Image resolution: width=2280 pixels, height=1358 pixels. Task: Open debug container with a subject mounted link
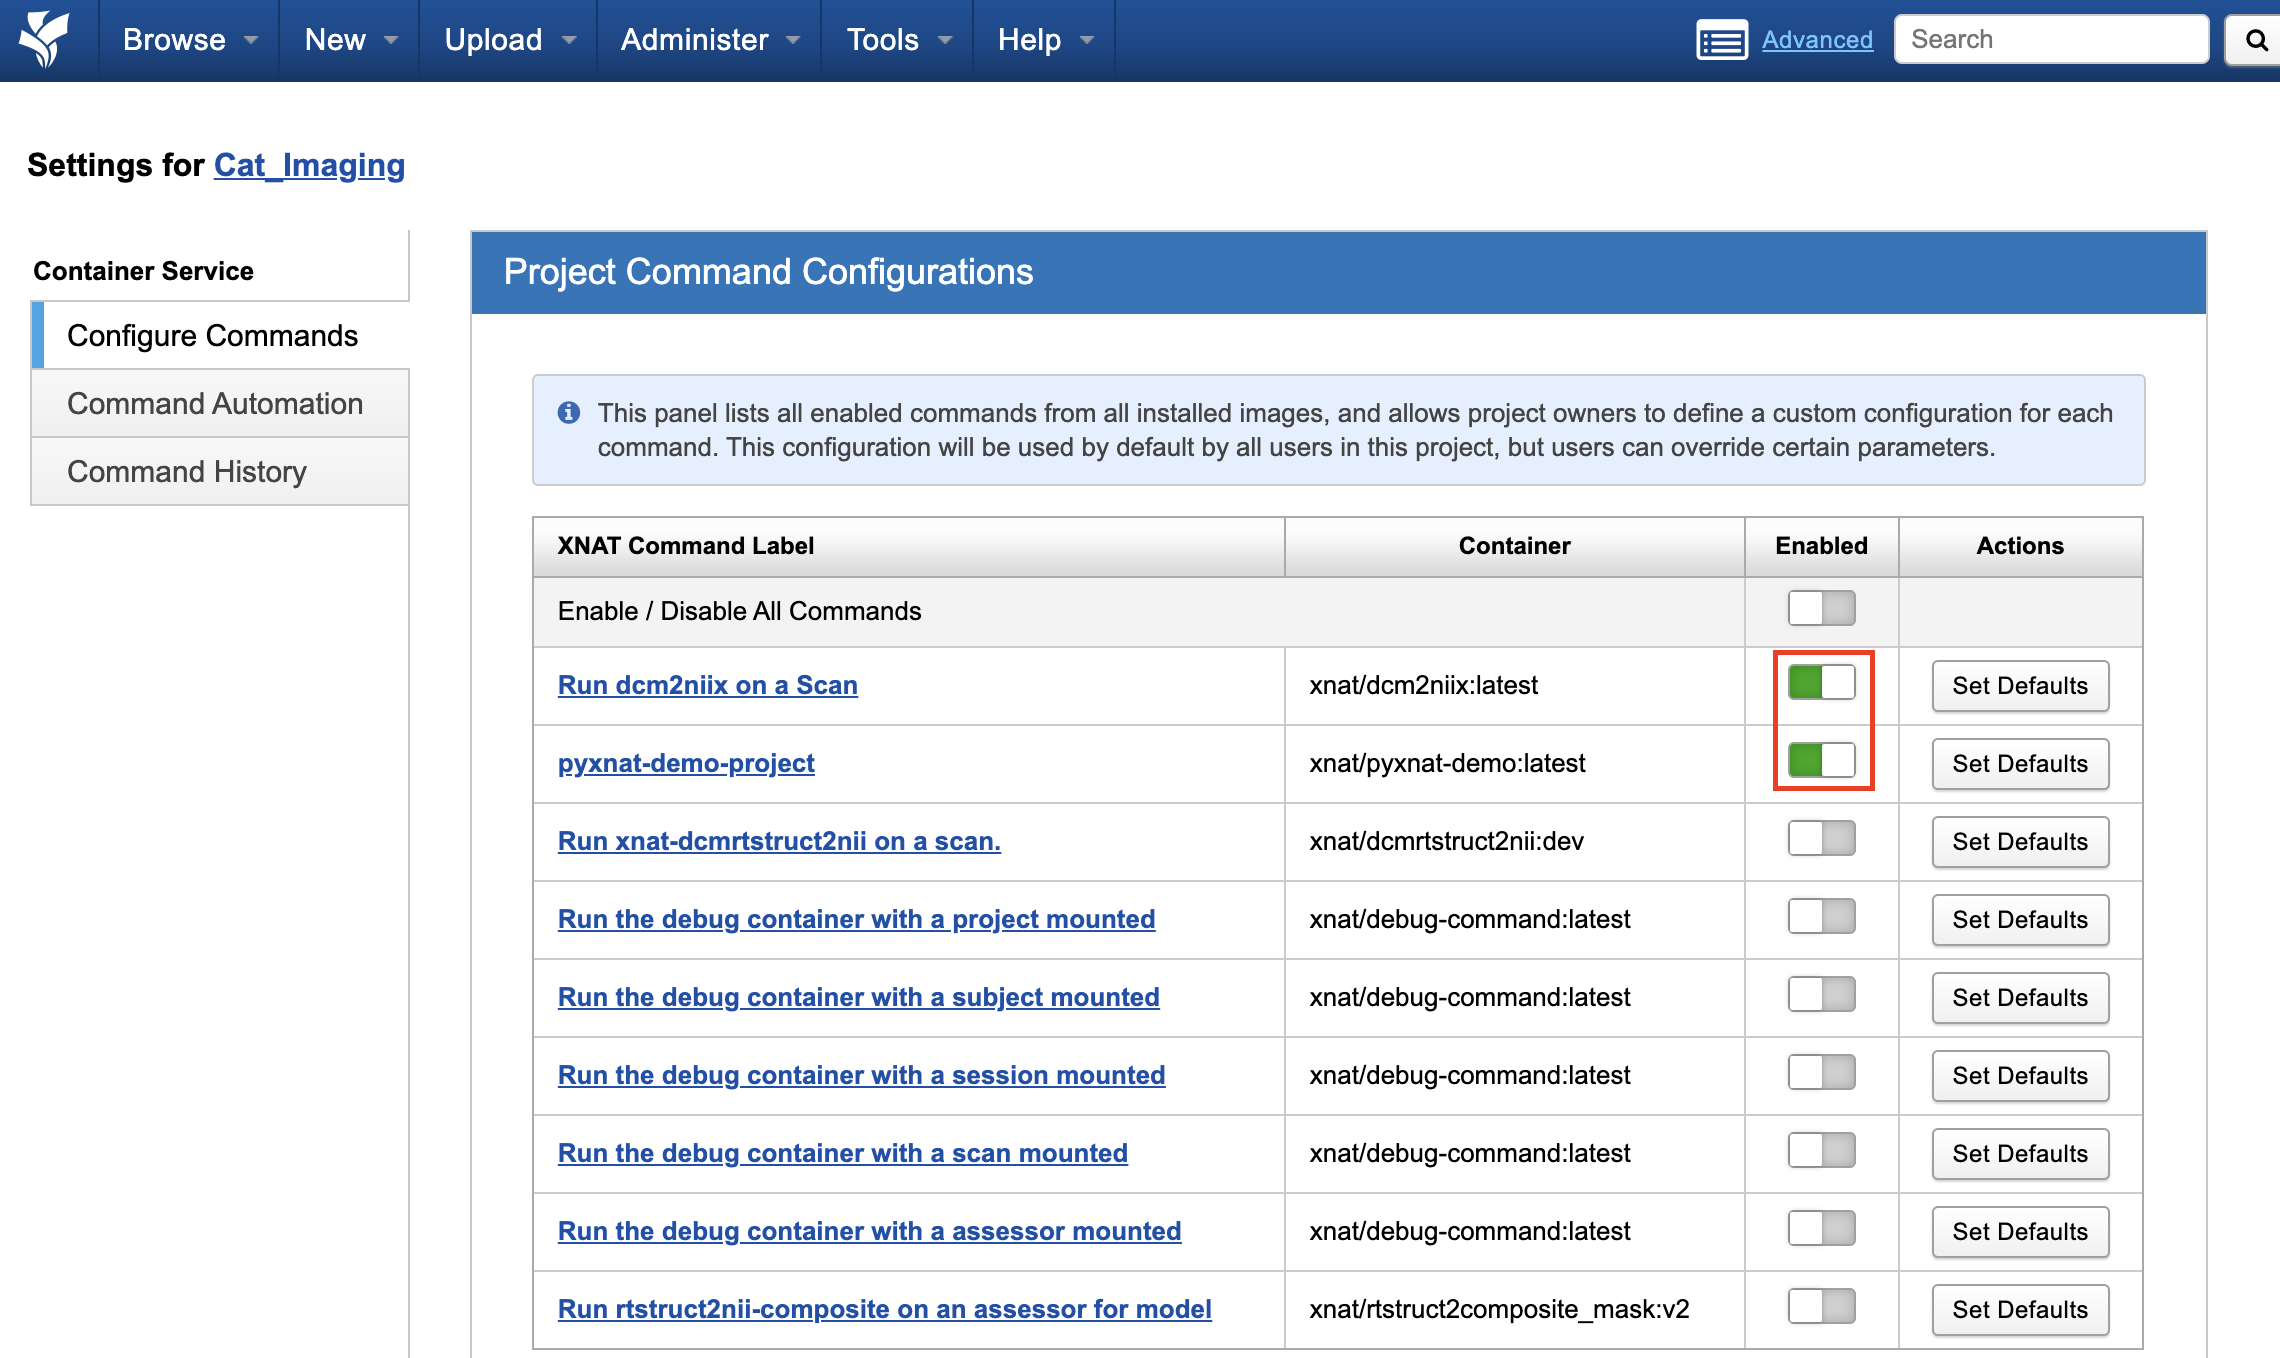[858, 997]
